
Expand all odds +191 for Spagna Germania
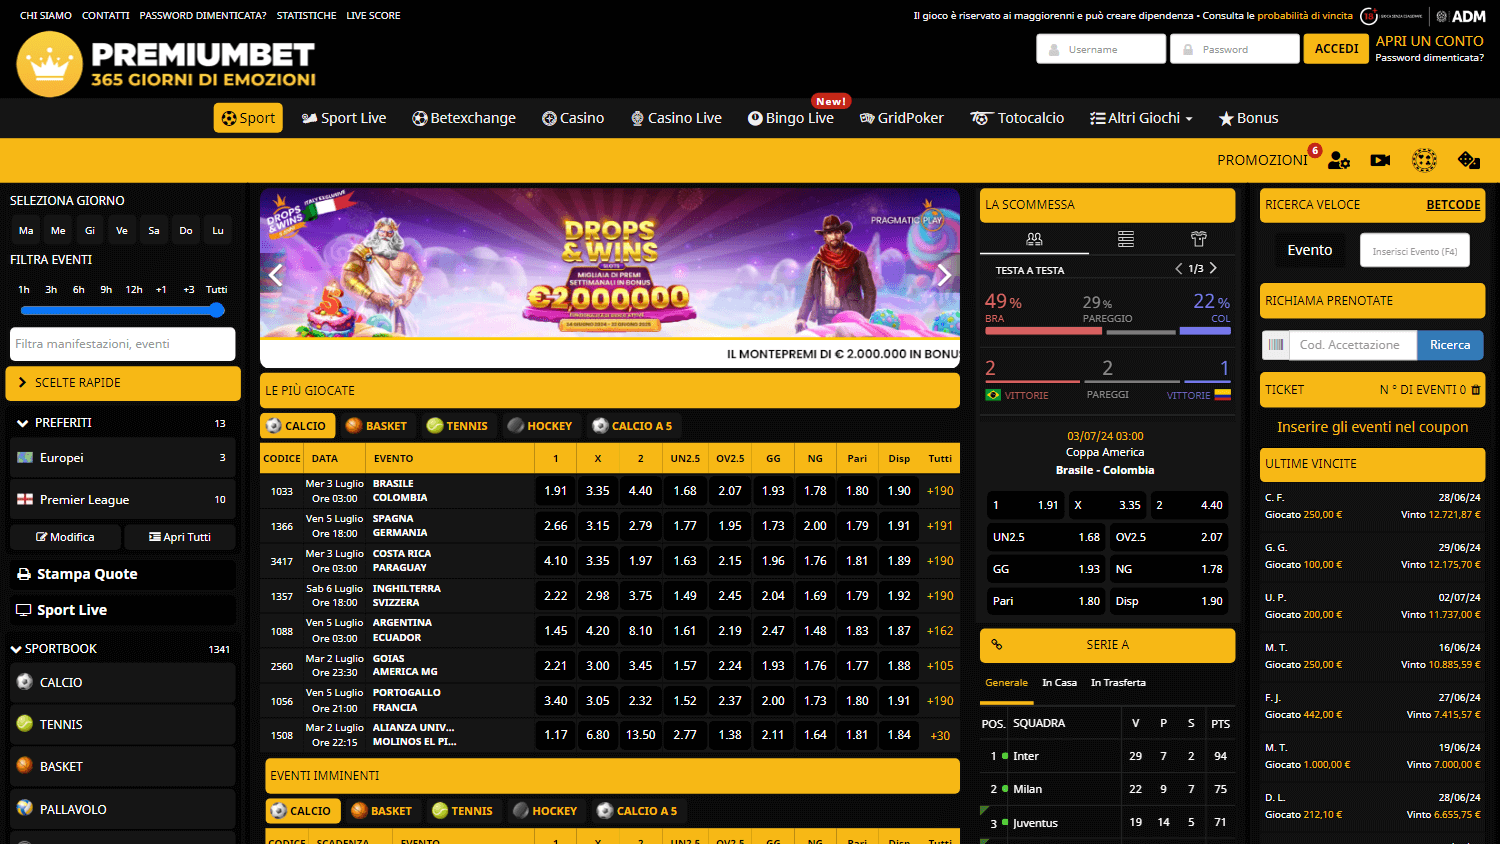(940, 526)
